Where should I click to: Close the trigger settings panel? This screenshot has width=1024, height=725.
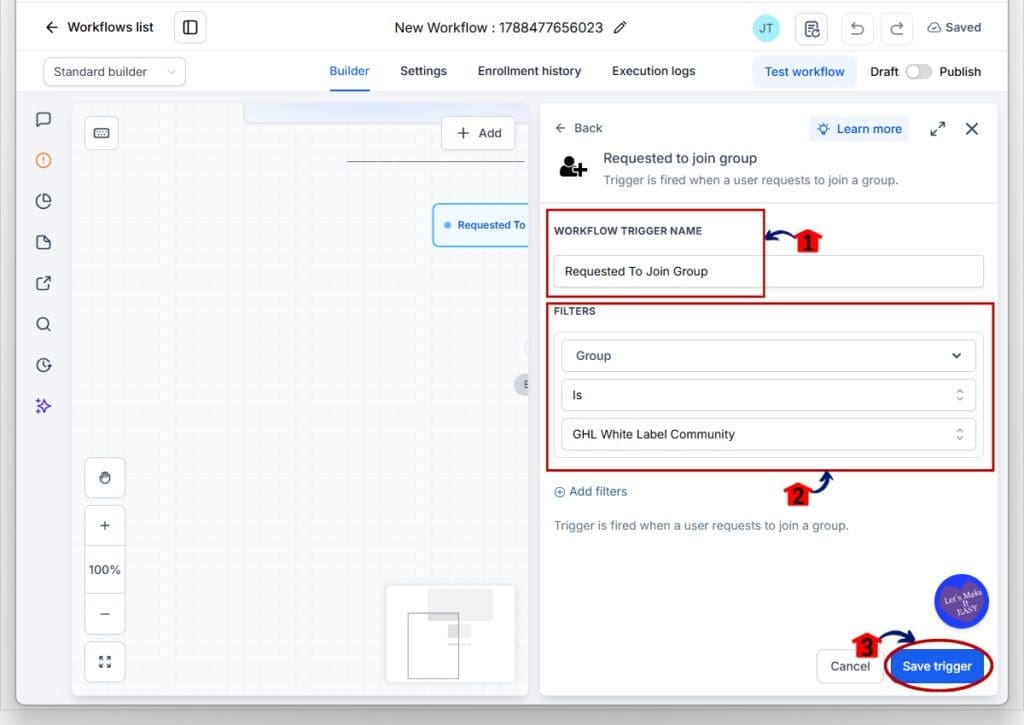pos(972,129)
